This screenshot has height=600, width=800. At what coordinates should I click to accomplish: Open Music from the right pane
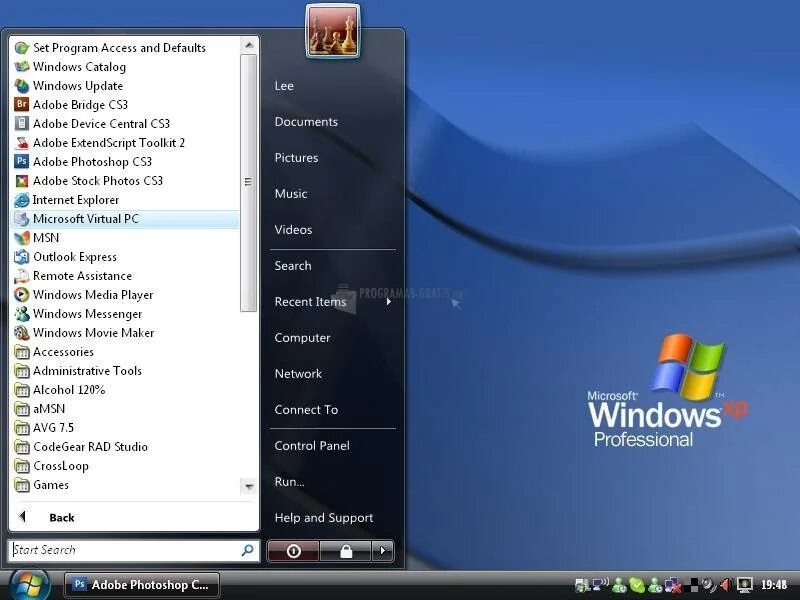tap(291, 193)
